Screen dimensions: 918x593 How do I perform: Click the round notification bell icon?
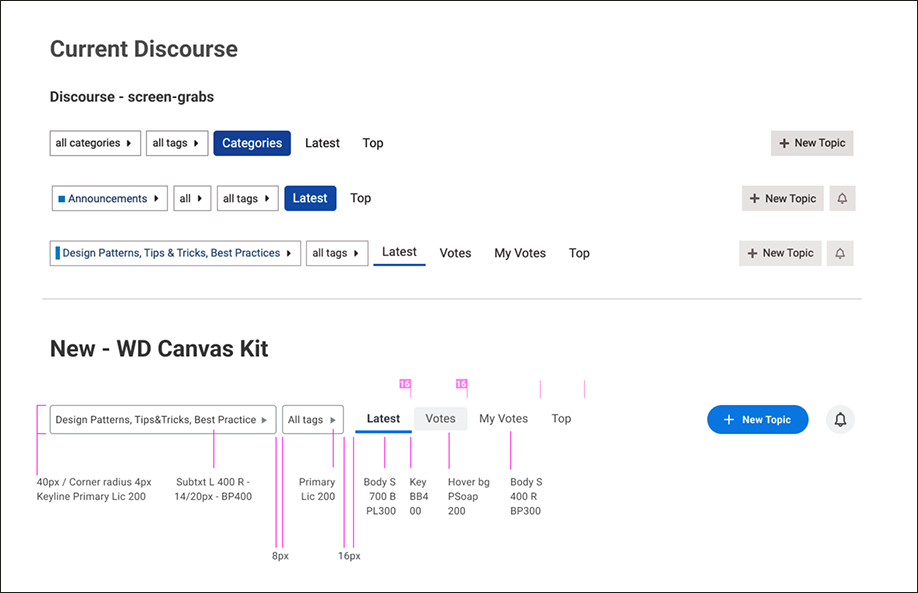coord(840,420)
